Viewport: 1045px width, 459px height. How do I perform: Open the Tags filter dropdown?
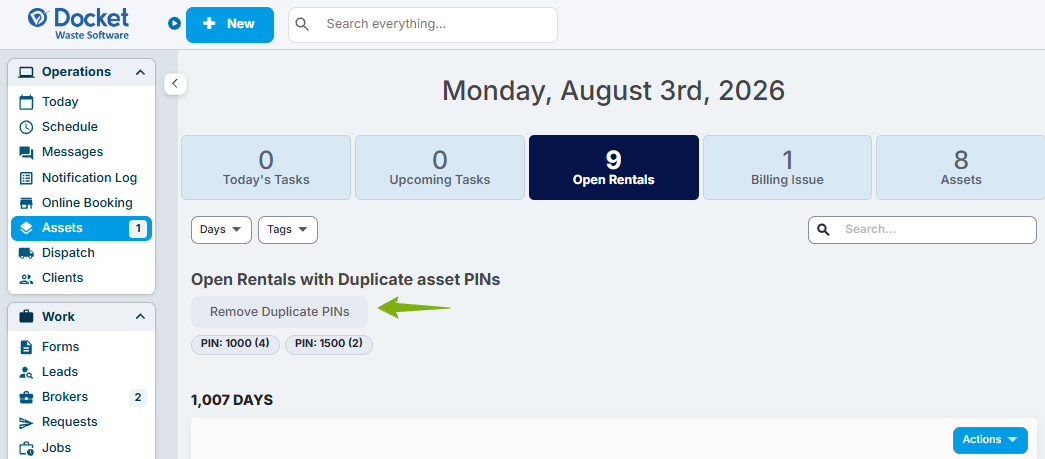pyautogui.click(x=288, y=230)
